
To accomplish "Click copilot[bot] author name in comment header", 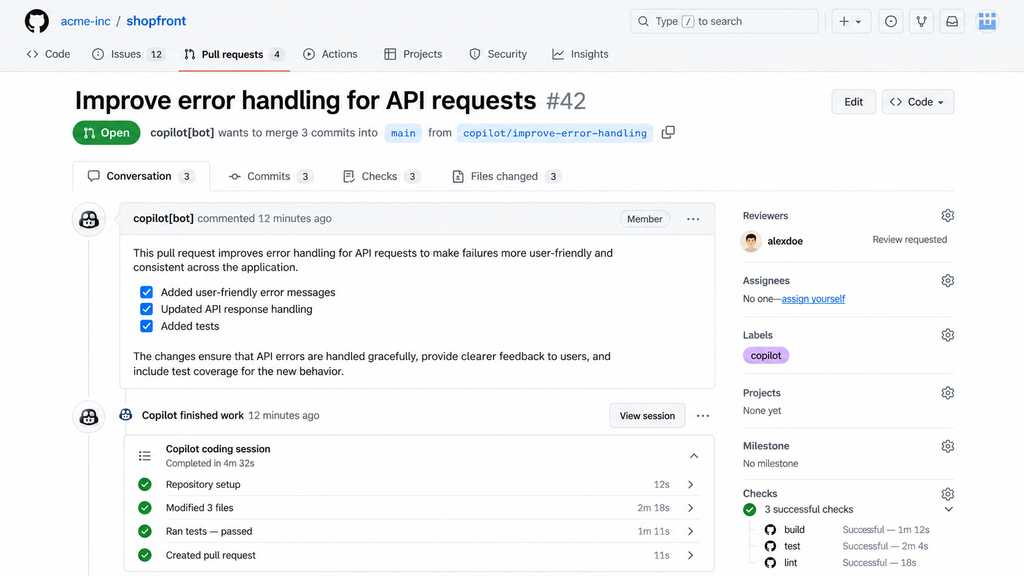I will (163, 219).
